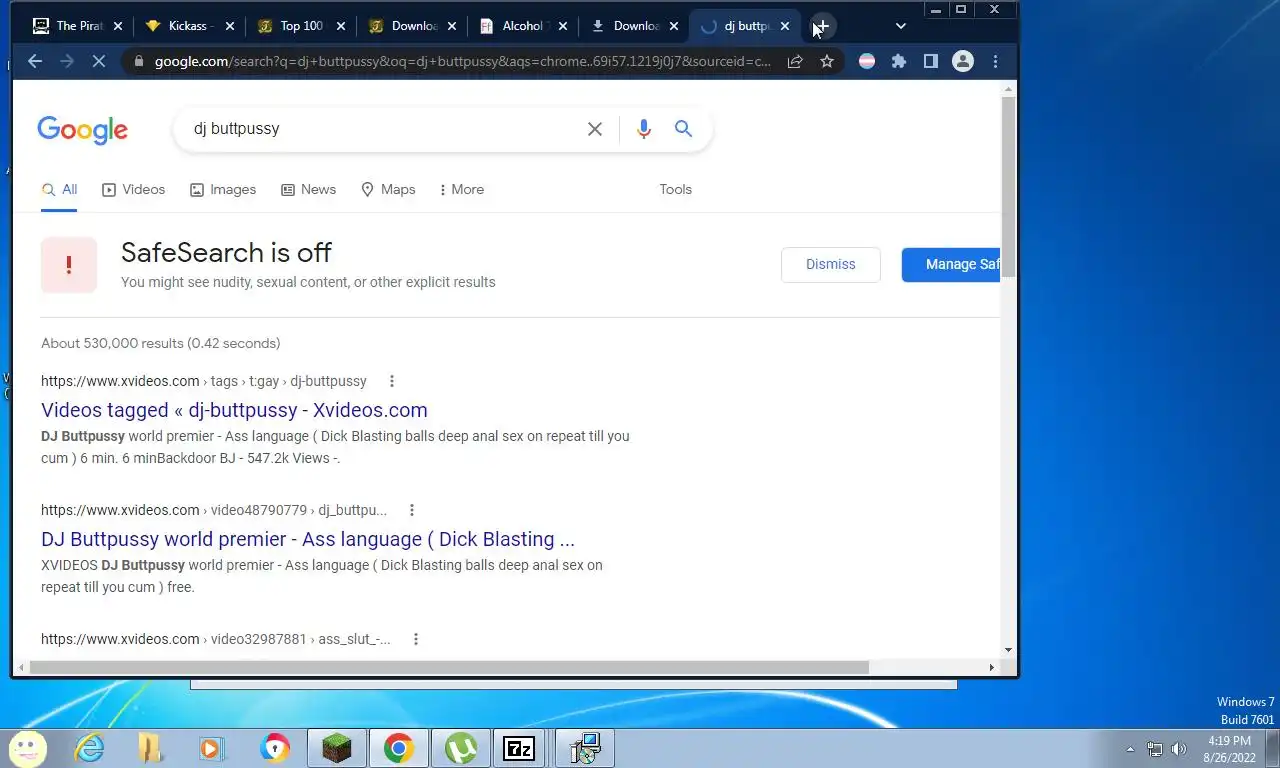Open Windows Media Player from the taskbar

pyautogui.click(x=212, y=748)
